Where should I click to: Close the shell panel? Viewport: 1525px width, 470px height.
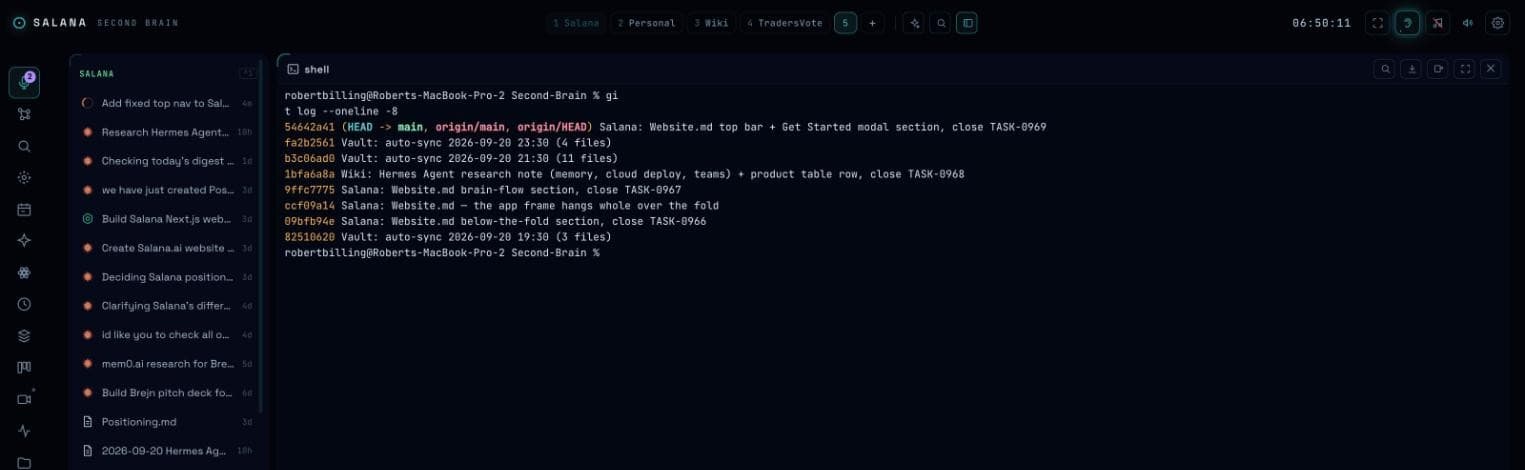tap(1491, 69)
